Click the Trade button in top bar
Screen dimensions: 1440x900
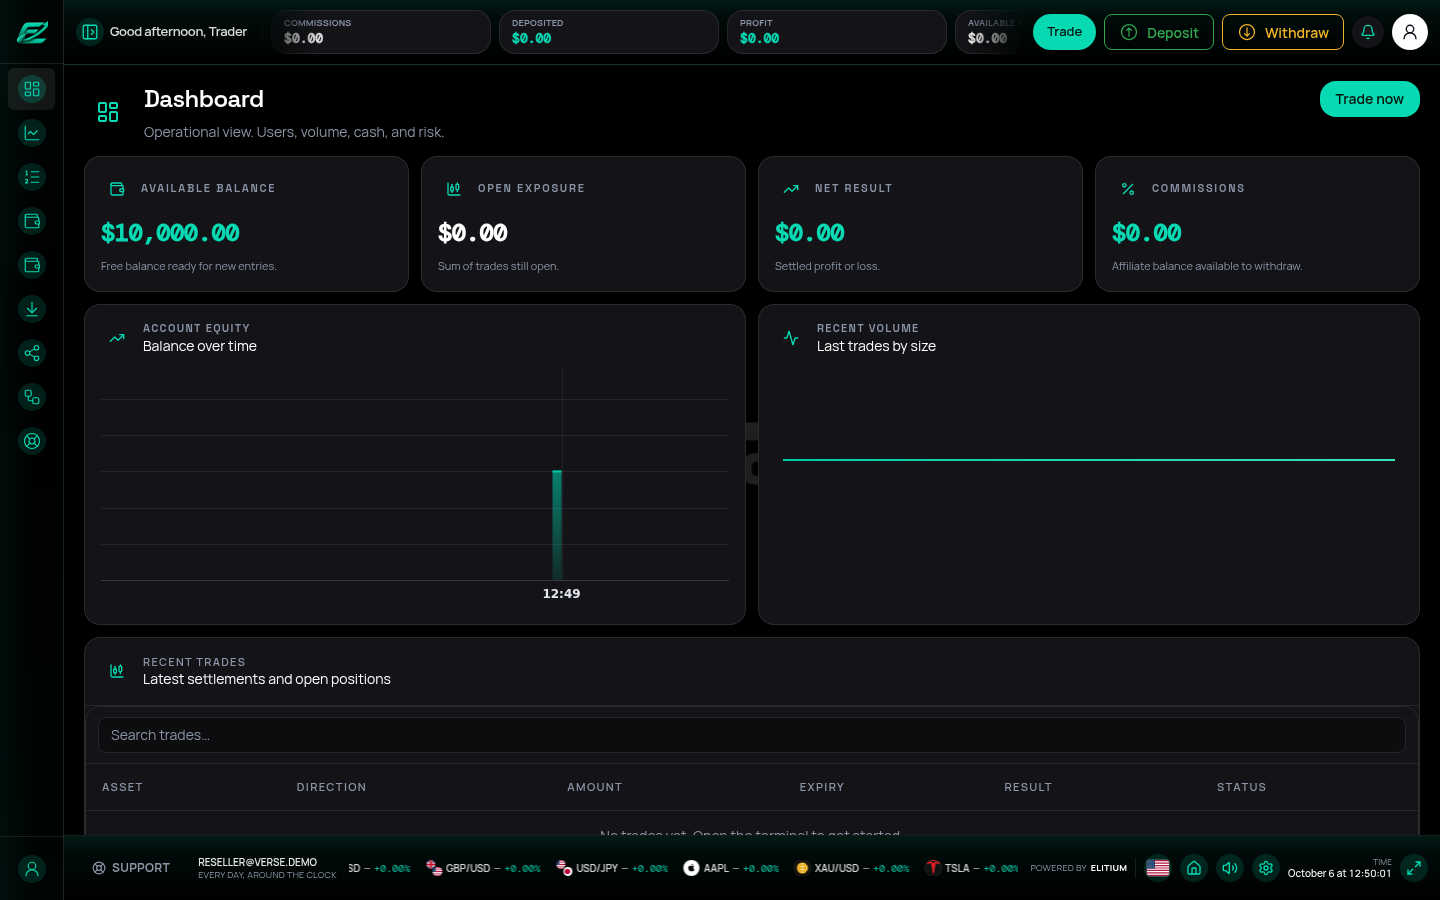(1064, 32)
